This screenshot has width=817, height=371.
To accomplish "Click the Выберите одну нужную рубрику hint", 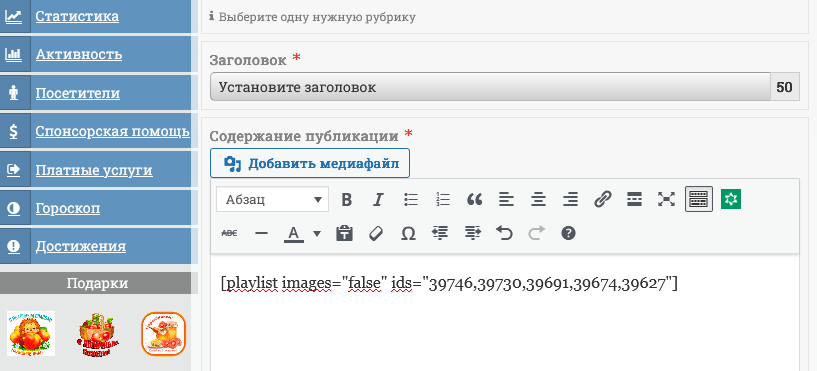I will click(317, 17).
